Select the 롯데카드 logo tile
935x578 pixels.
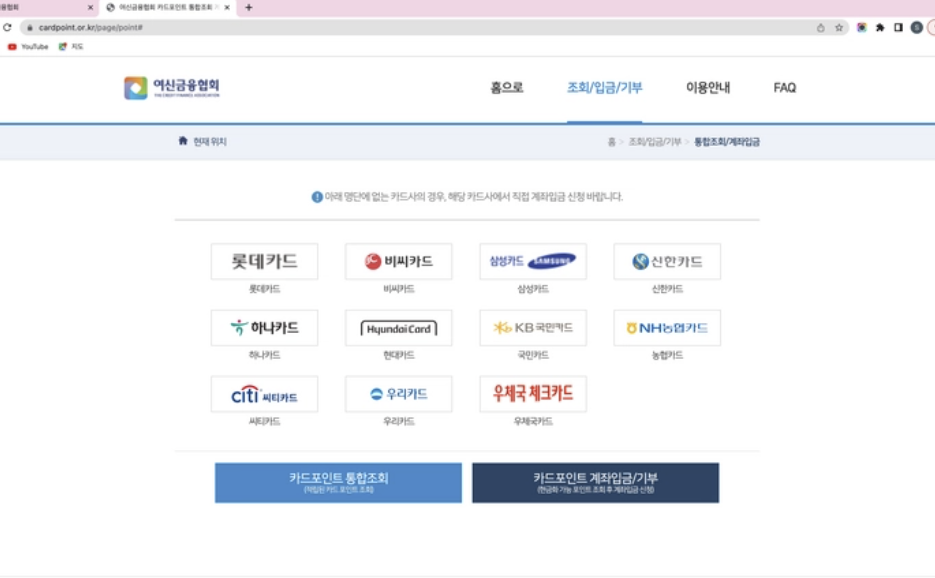pyautogui.click(x=264, y=261)
